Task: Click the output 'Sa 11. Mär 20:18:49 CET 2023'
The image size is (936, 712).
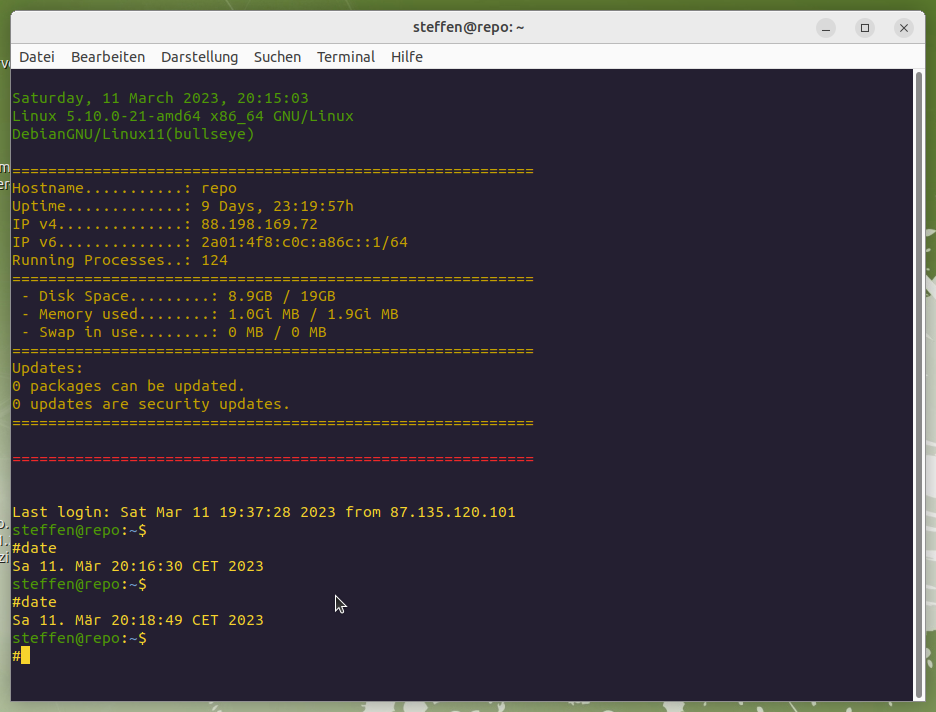Action: tap(138, 620)
